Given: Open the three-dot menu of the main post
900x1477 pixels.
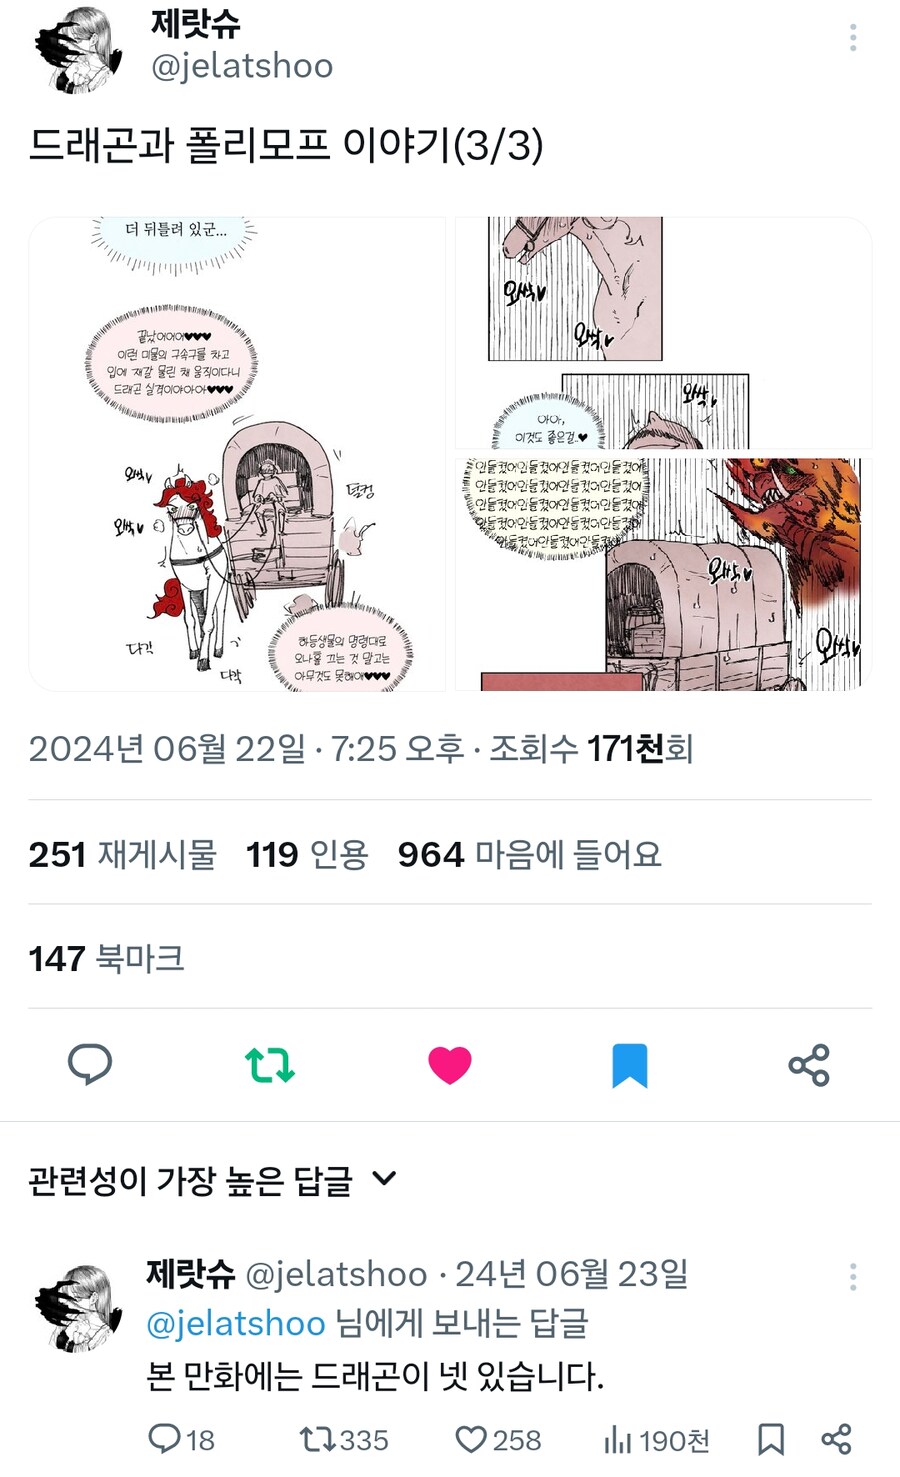Looking at the screenshot, I should [853, 37].
